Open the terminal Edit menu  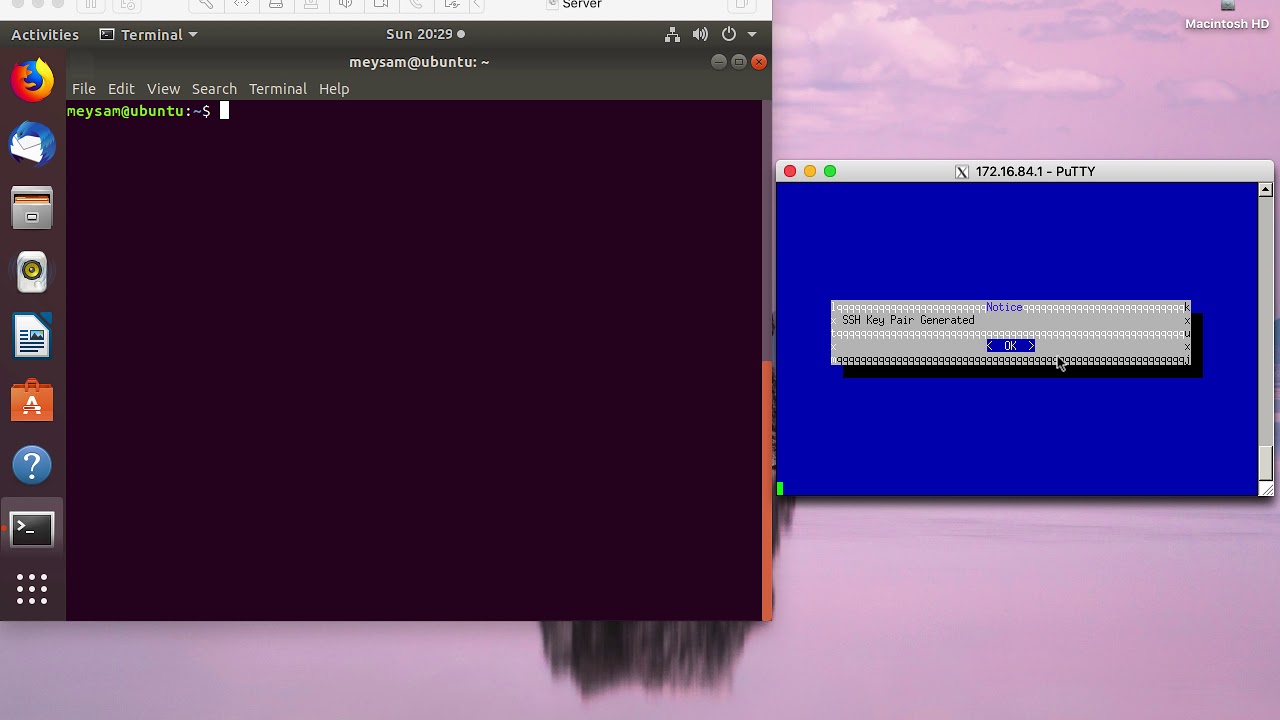tap(121, 89)
